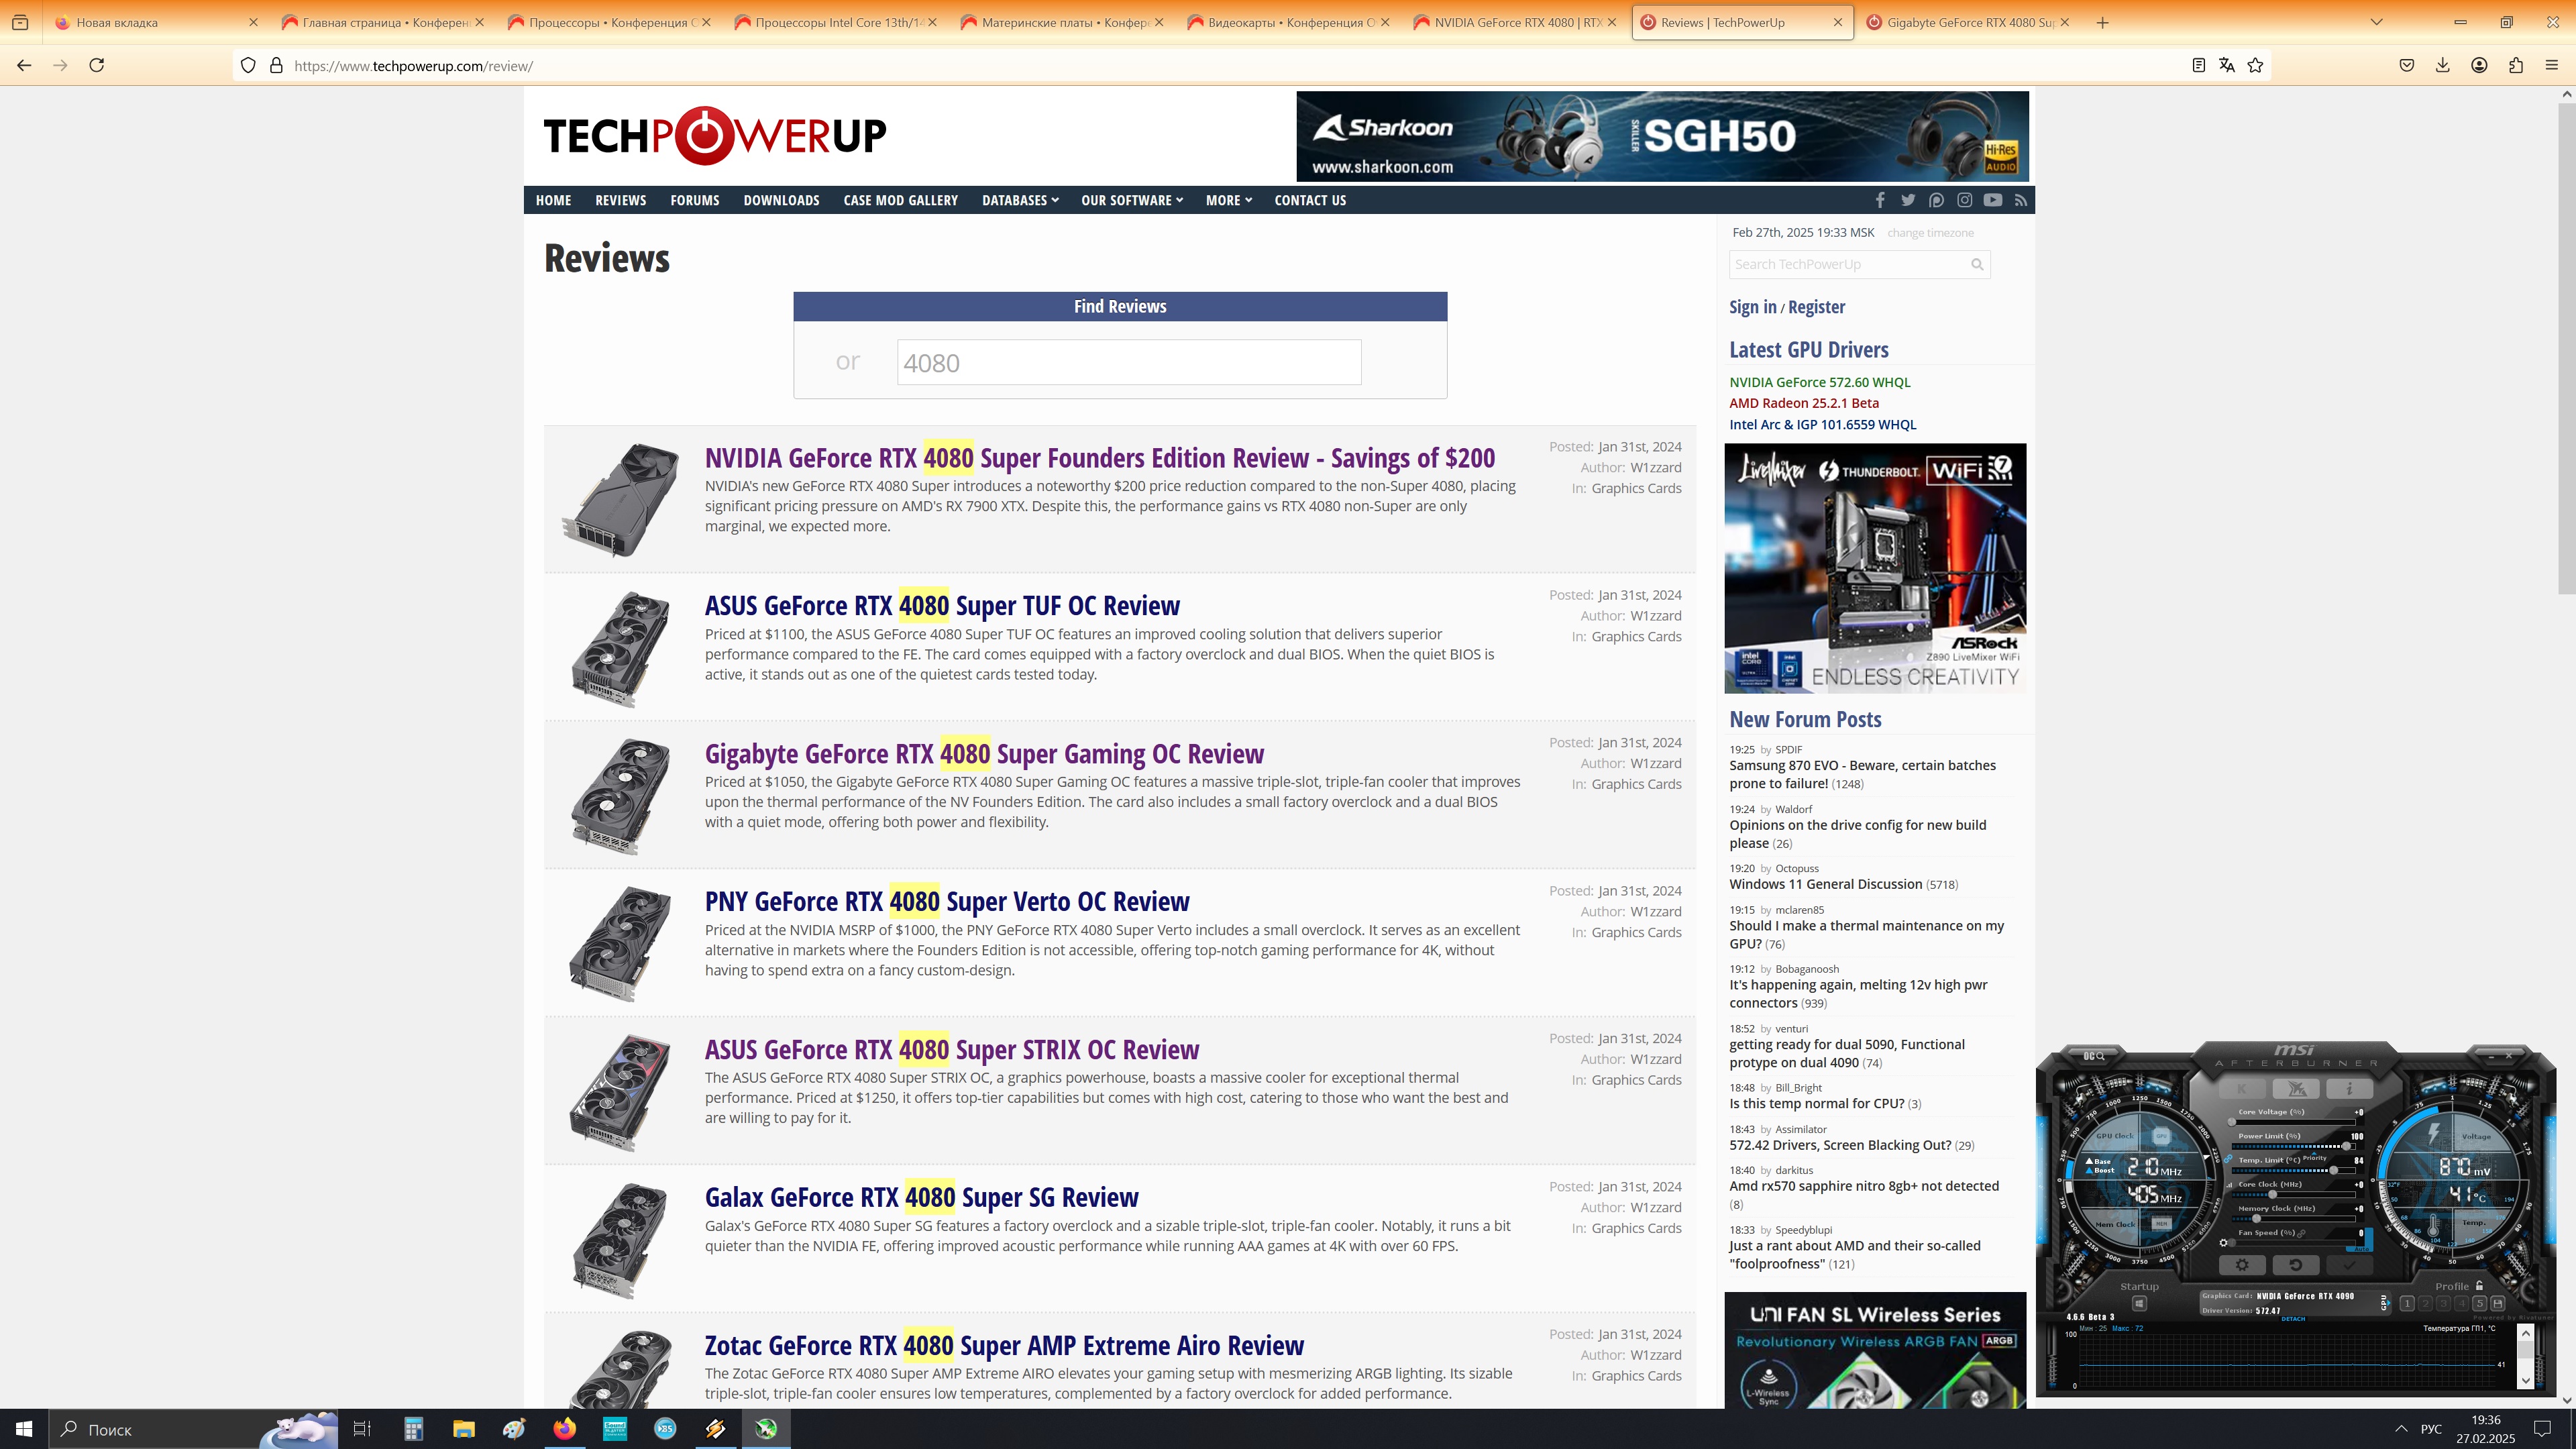
Task: Open TechPowerUp YouTube channel icon
Action: tap(1993, 200)
